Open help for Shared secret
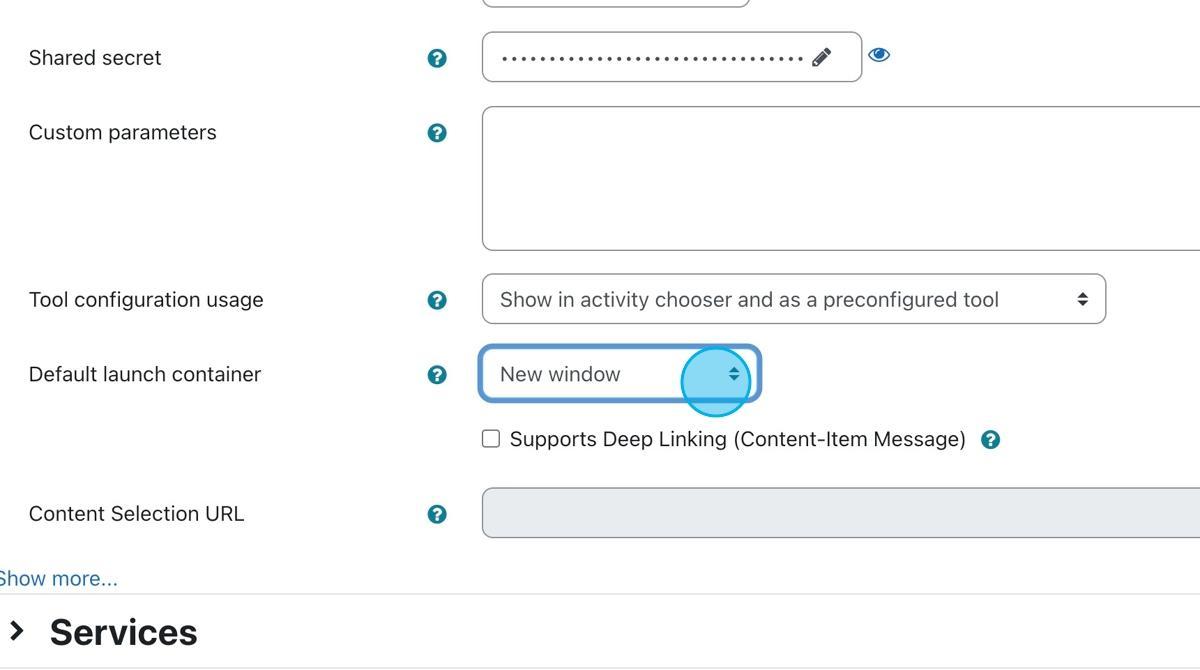Viewport: 1200px width, 670px height. (x=437, y=58)
